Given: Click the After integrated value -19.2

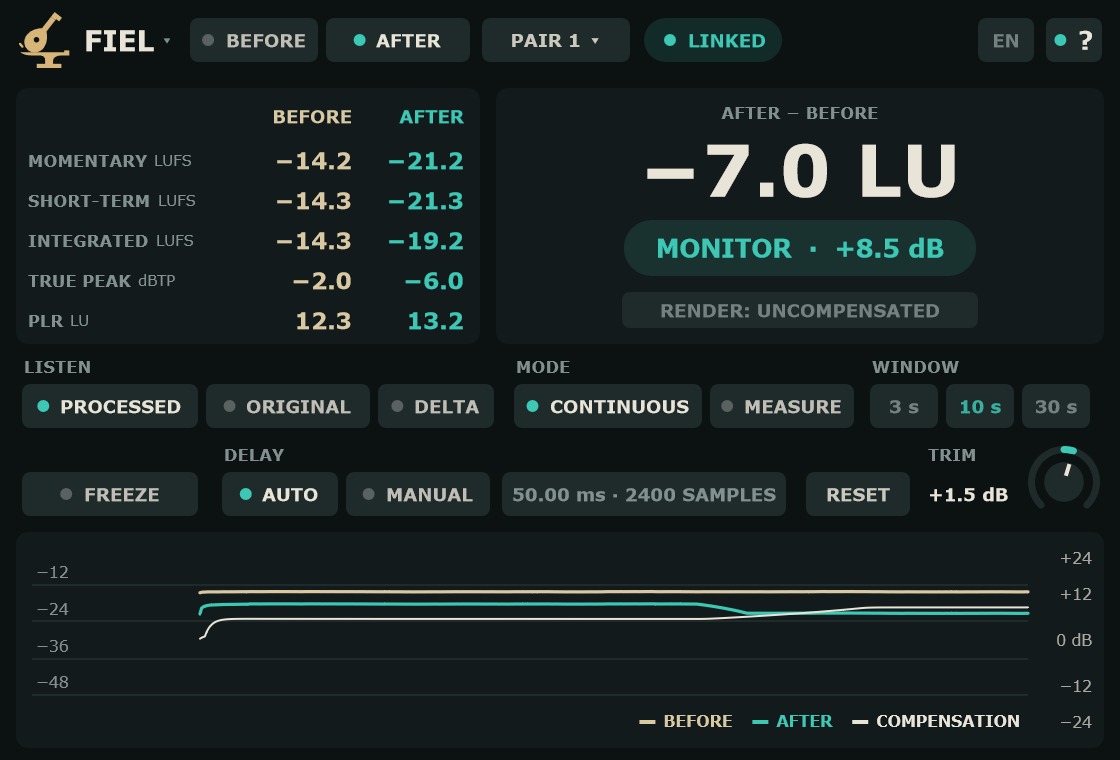Looking at the screenshot, I should point(426,241).
